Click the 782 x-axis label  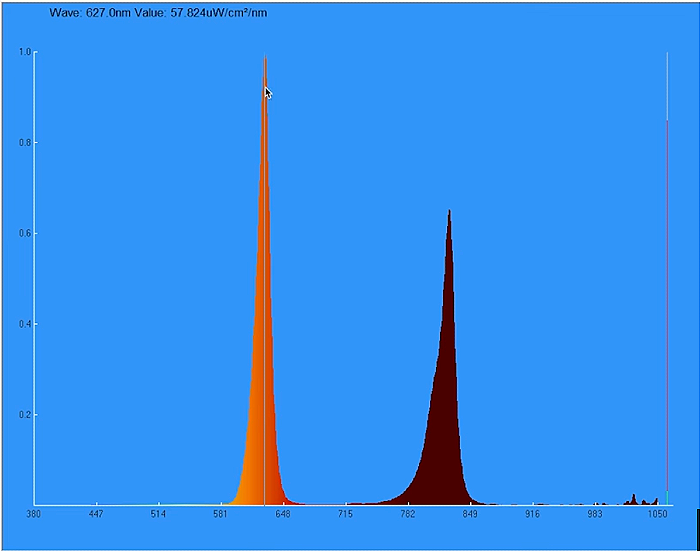click(408, 514)
